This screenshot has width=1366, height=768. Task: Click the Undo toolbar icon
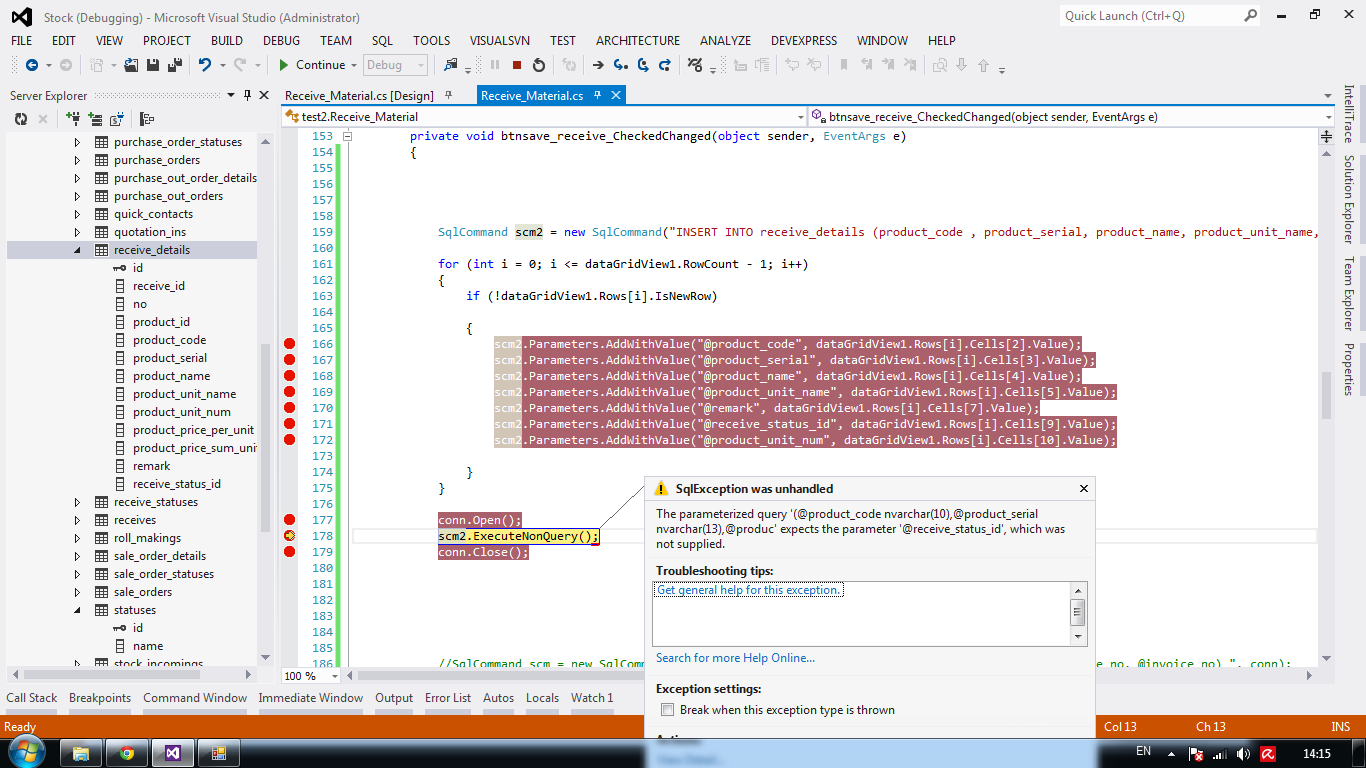[x=205, y=65]
